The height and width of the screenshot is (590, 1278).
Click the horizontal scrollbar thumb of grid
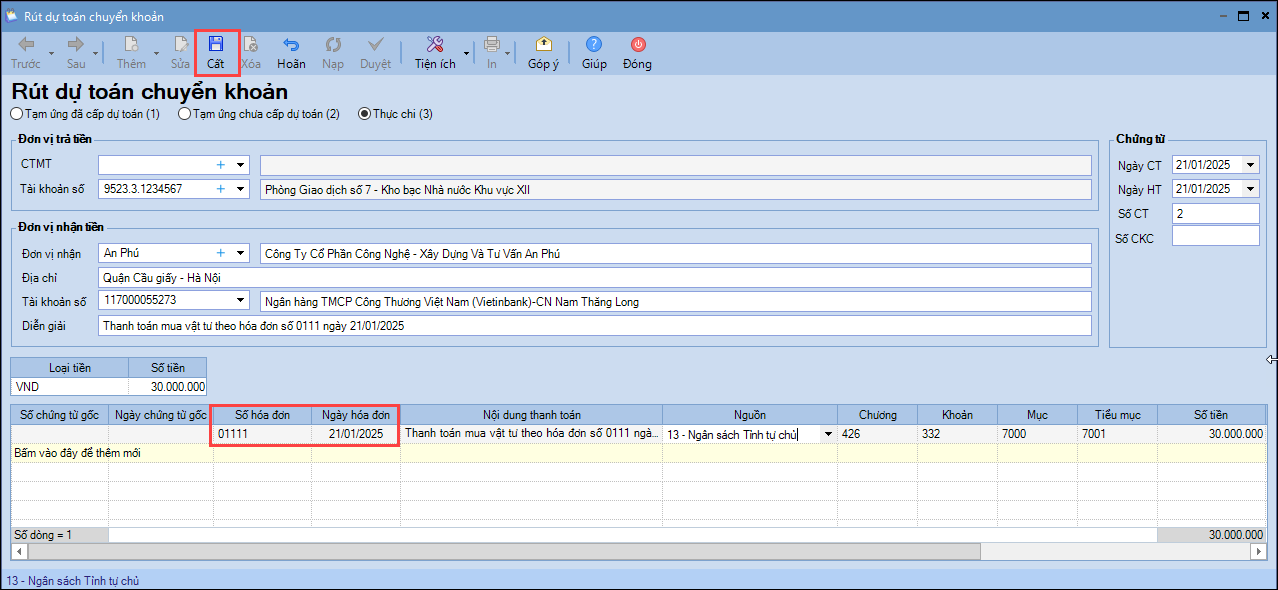(502, 552)
